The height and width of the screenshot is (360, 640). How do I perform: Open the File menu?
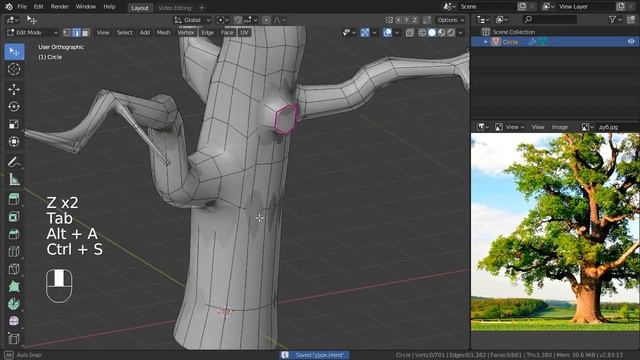click(22, 7)
